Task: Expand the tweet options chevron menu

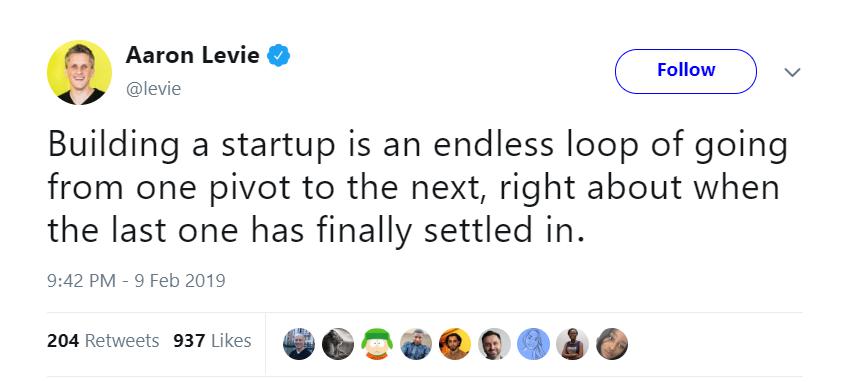Action: [x=793, y=72]
